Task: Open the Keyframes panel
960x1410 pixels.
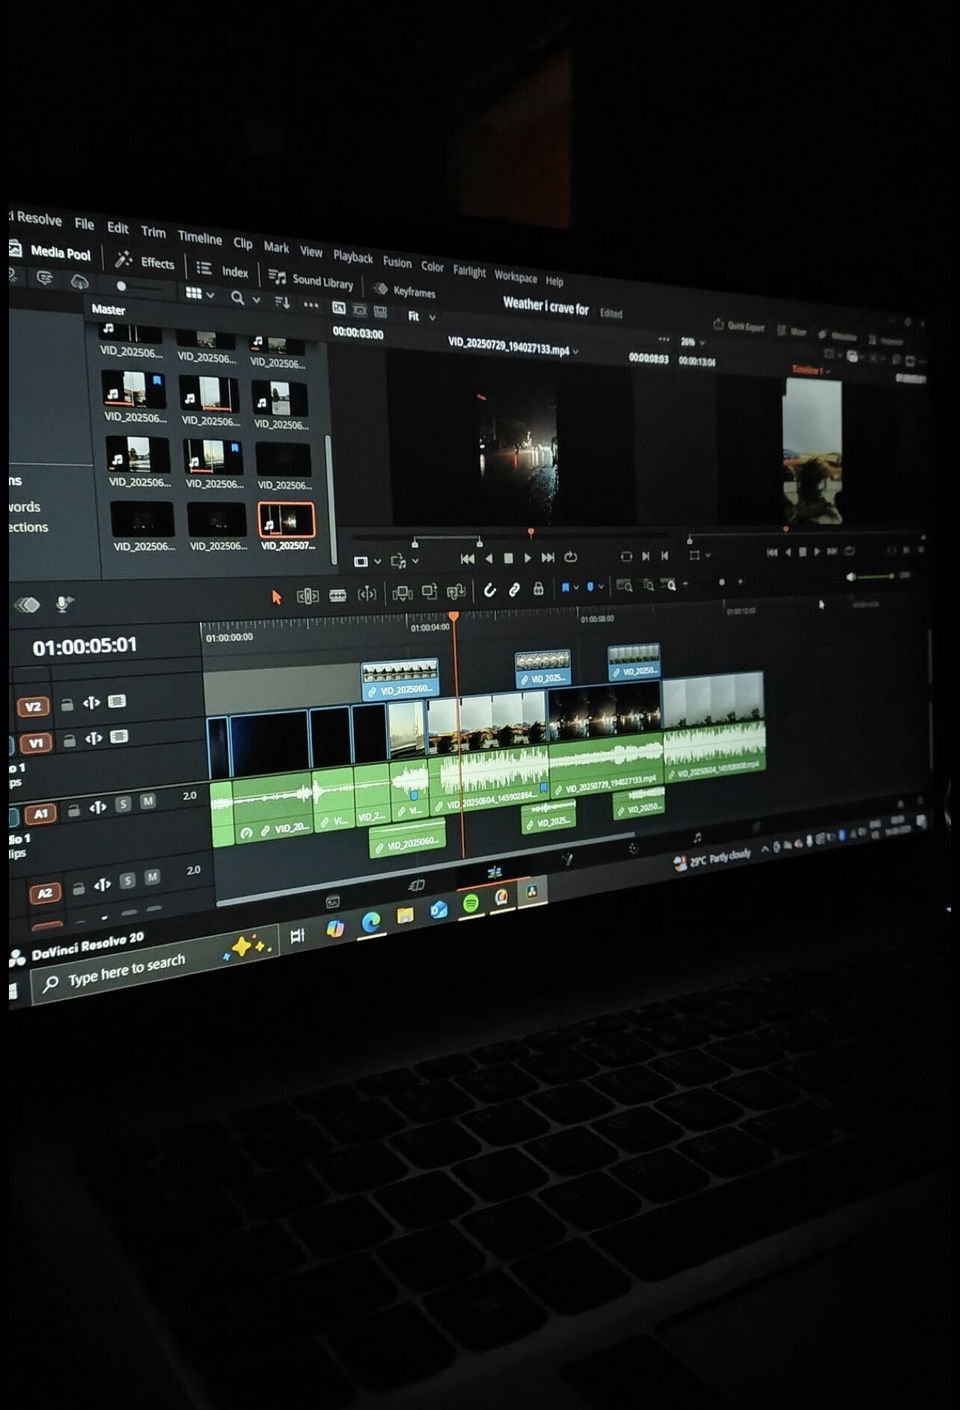Action: 404,291
